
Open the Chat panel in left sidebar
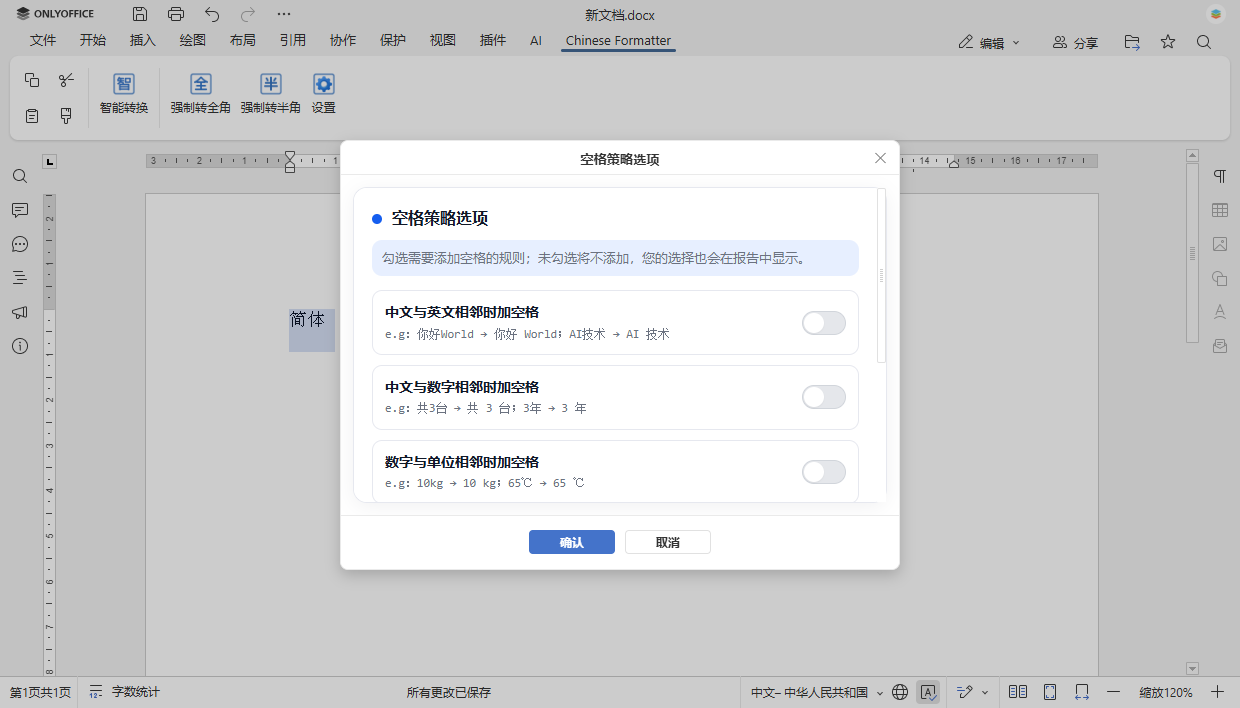pos(20,244)
